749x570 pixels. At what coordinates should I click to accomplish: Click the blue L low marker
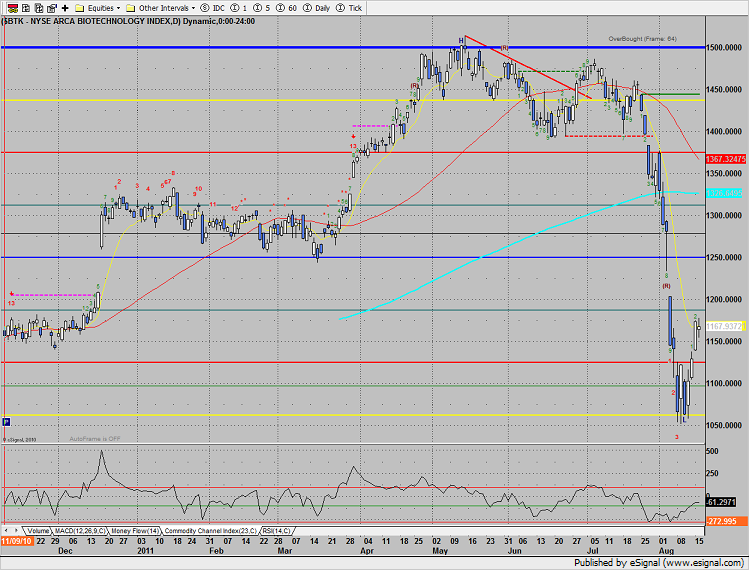click(x=684, y=419)
